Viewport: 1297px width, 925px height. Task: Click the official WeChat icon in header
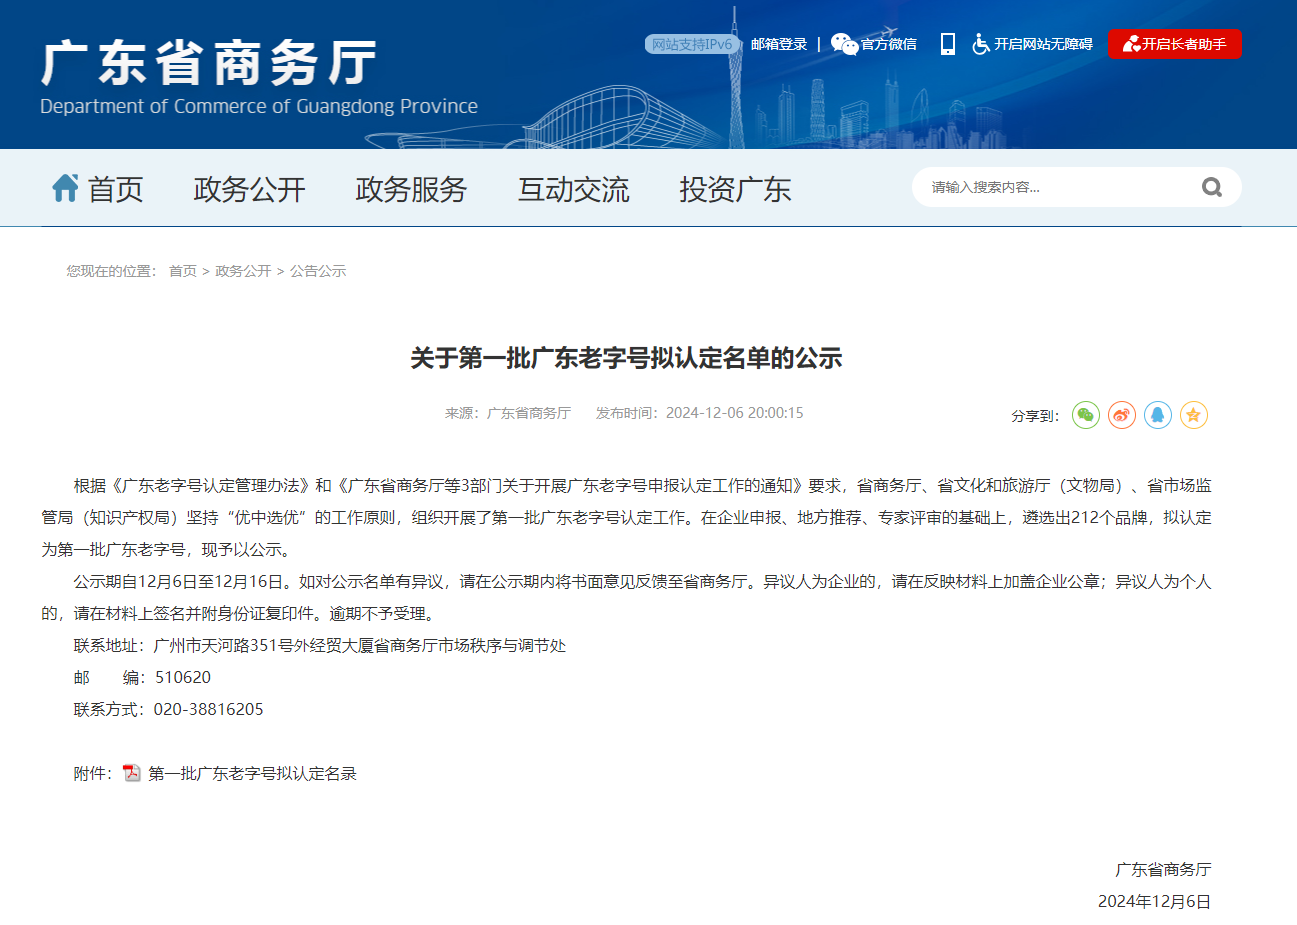844,44
